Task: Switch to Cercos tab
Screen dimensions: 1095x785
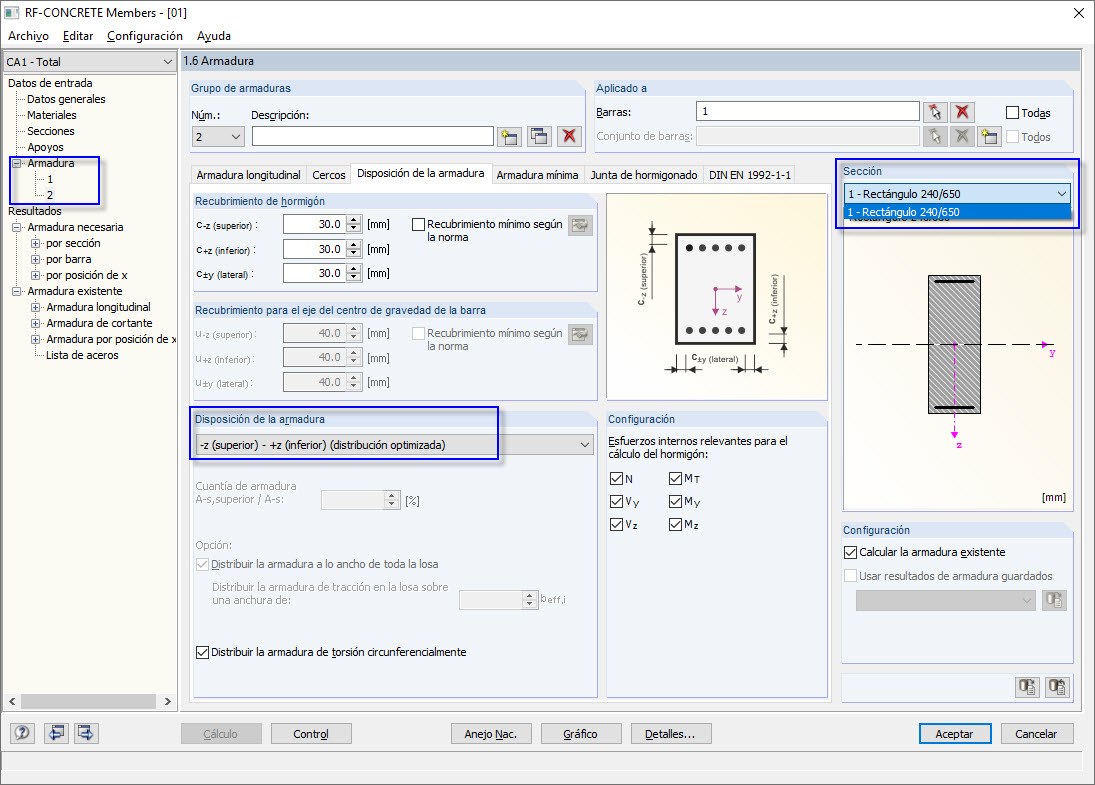Action: point(328,175)
